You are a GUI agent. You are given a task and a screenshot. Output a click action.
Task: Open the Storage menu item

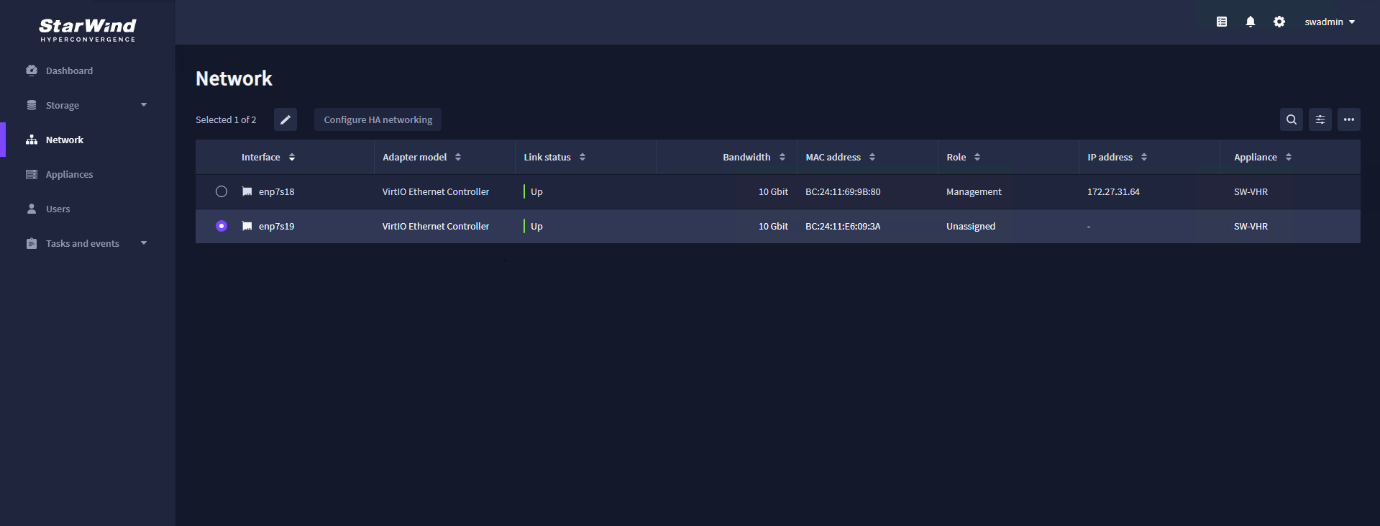pos(62,106)
